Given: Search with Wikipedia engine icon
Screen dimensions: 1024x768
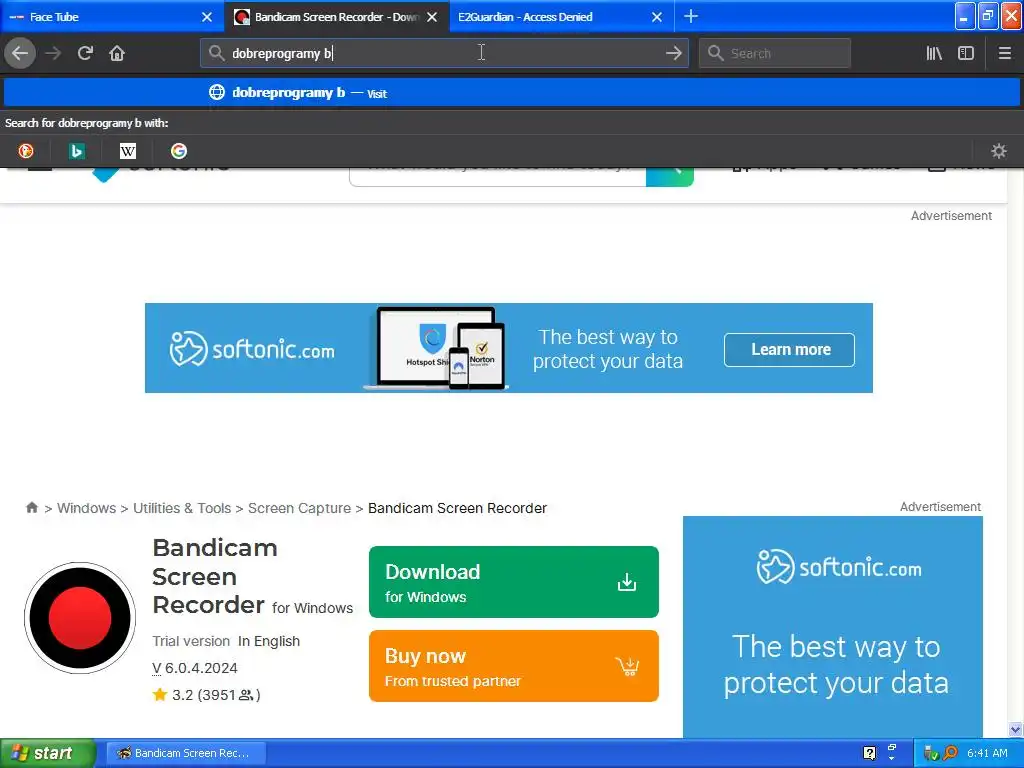Looking at the screenshot, I should [127, 151].
